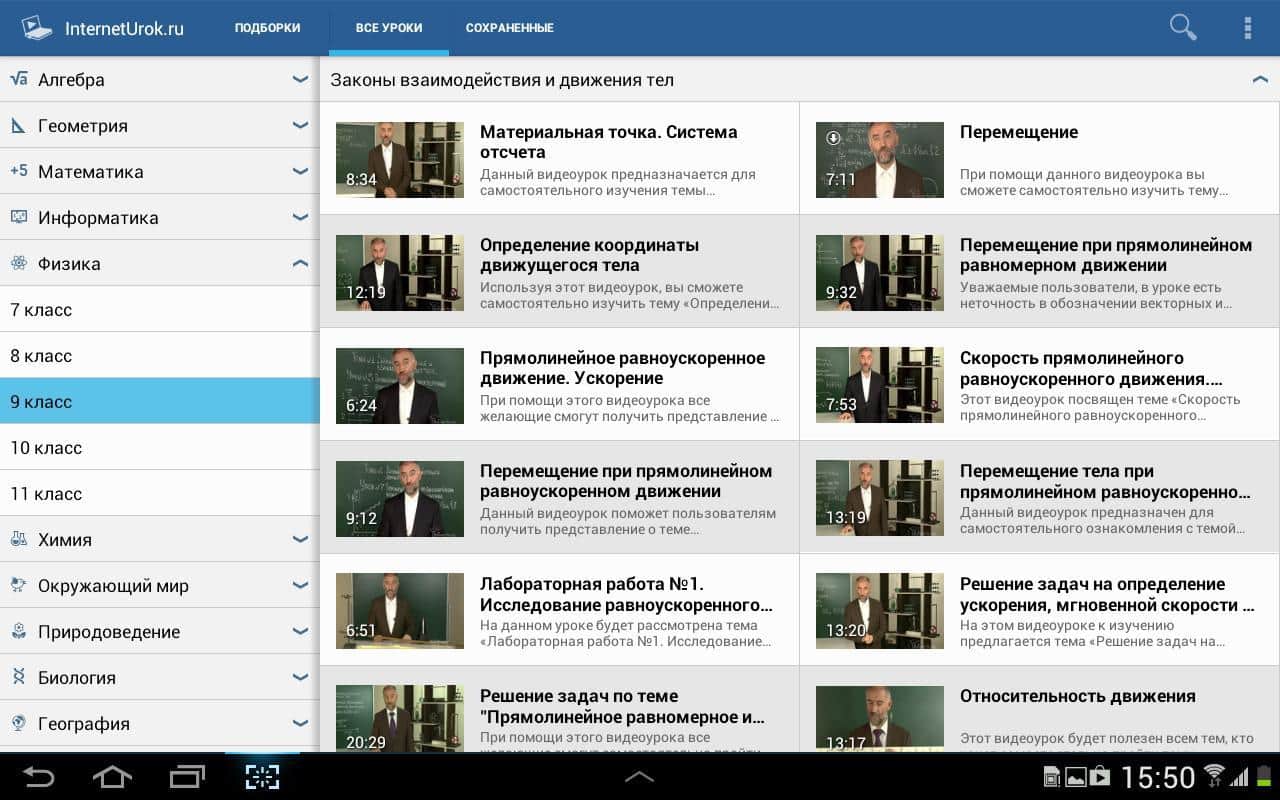The height and width of the screenshot is (800, 1280).
Task: Switch to the Сохраненные tab
Action: [x=509, y=28]
